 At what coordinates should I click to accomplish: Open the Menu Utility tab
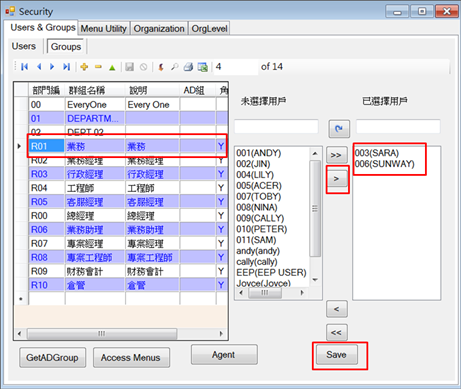(104, 29)
